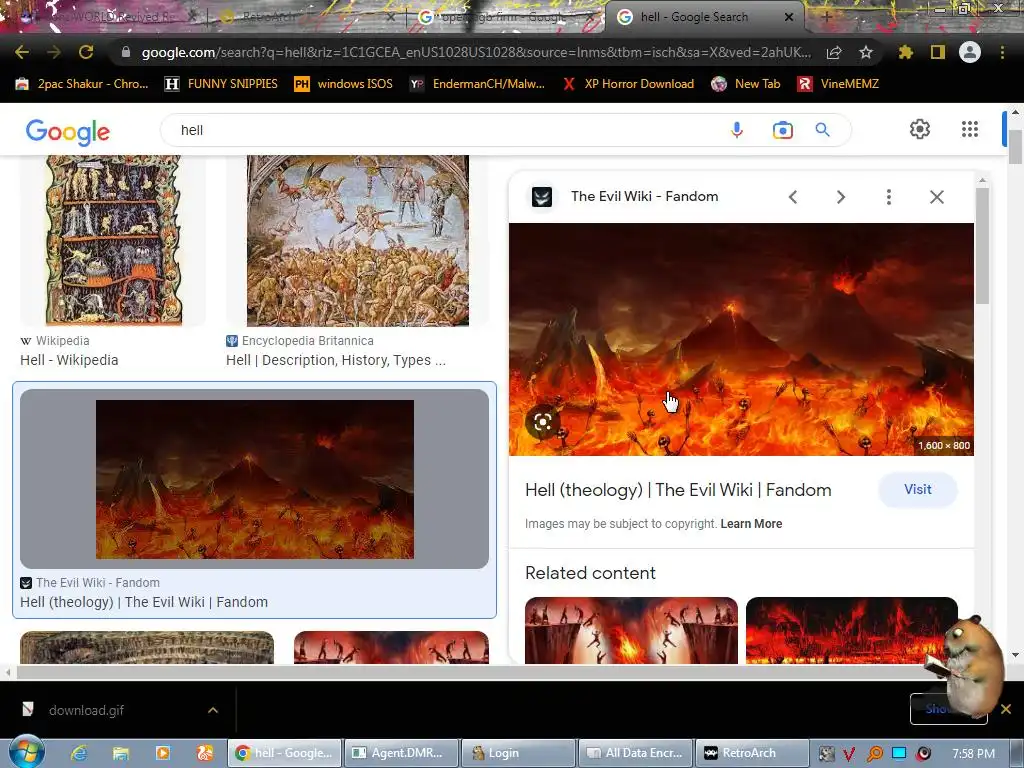Click the Hell | Description, History, Types caption
Screen dimensions: 1024x768
point(336,360)
